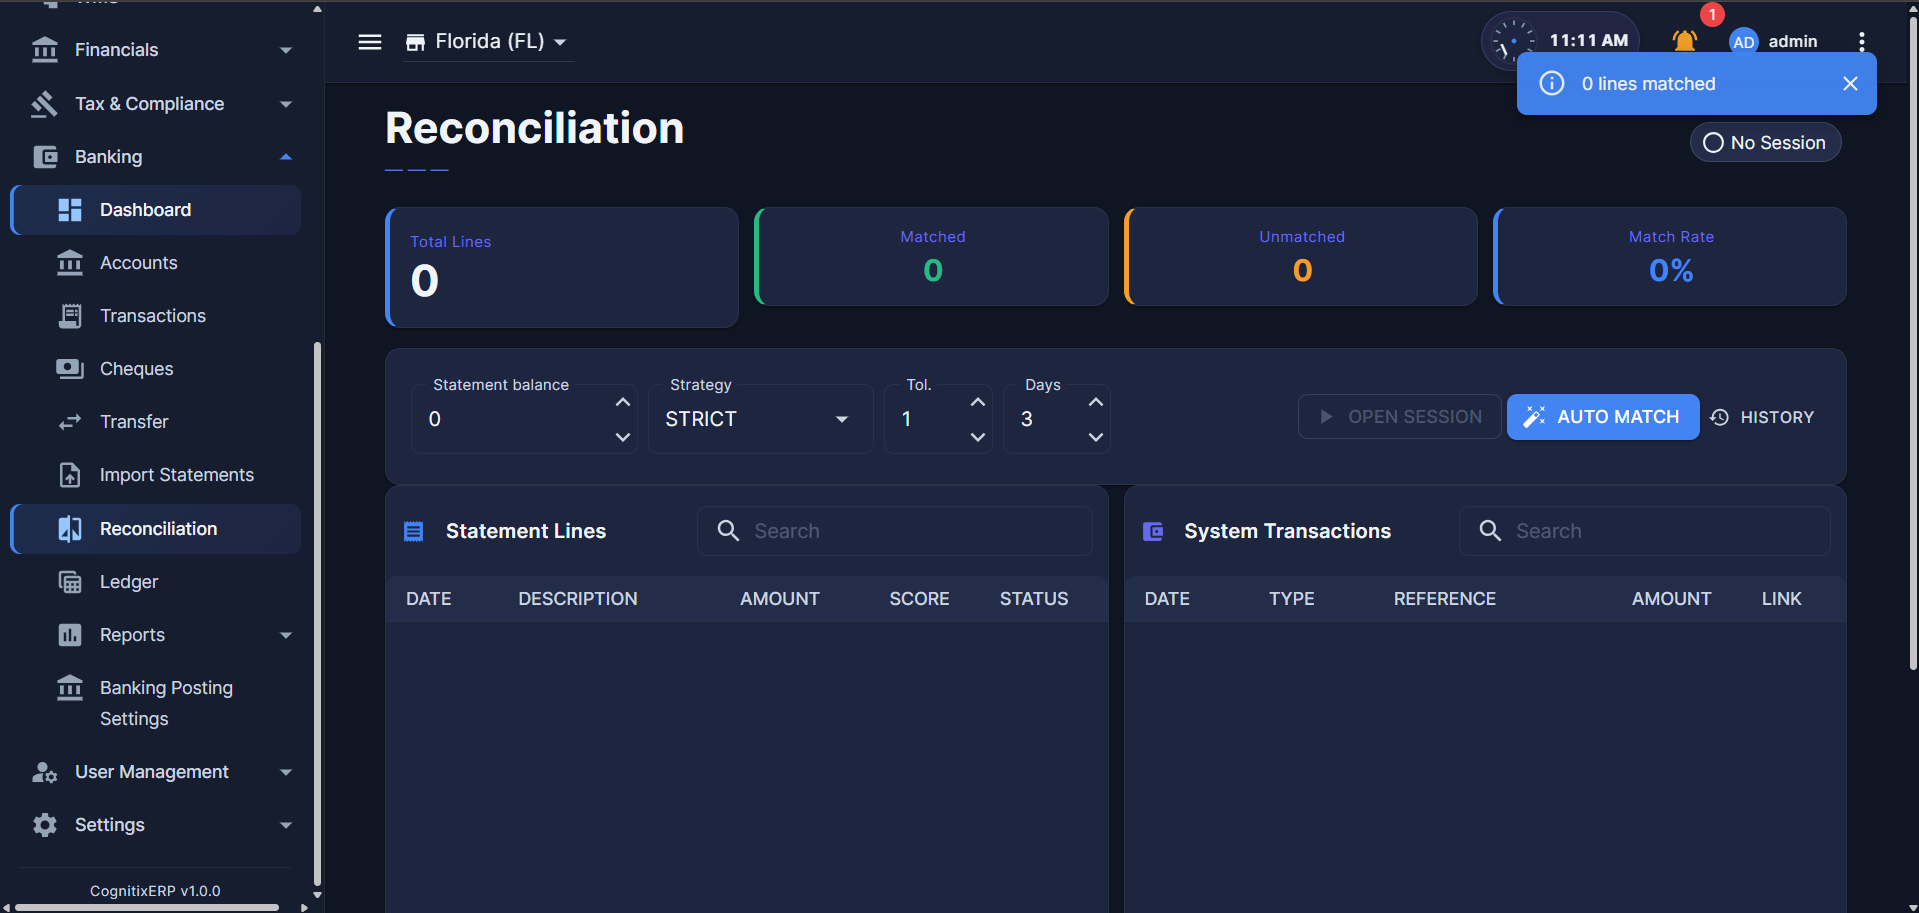Expand the Settings menu arrow
The width and height of the screenshot is (1919, 913).
[x=286, y=825]
